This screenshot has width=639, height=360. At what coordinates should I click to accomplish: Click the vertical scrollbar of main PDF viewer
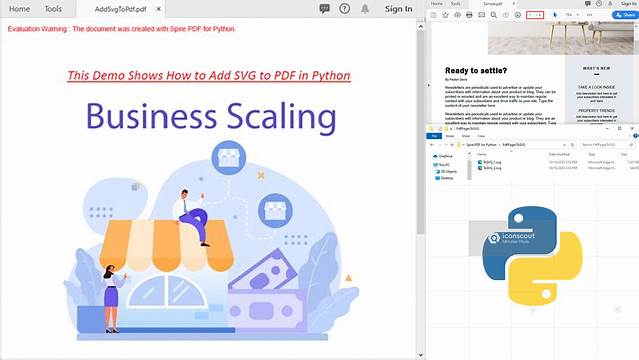(421, 190)
